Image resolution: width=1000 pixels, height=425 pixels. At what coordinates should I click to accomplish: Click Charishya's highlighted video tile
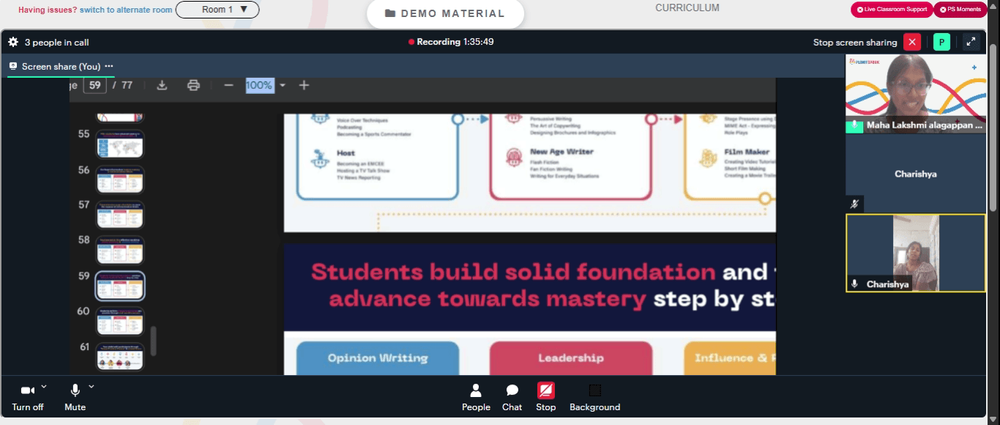(915, 253)
